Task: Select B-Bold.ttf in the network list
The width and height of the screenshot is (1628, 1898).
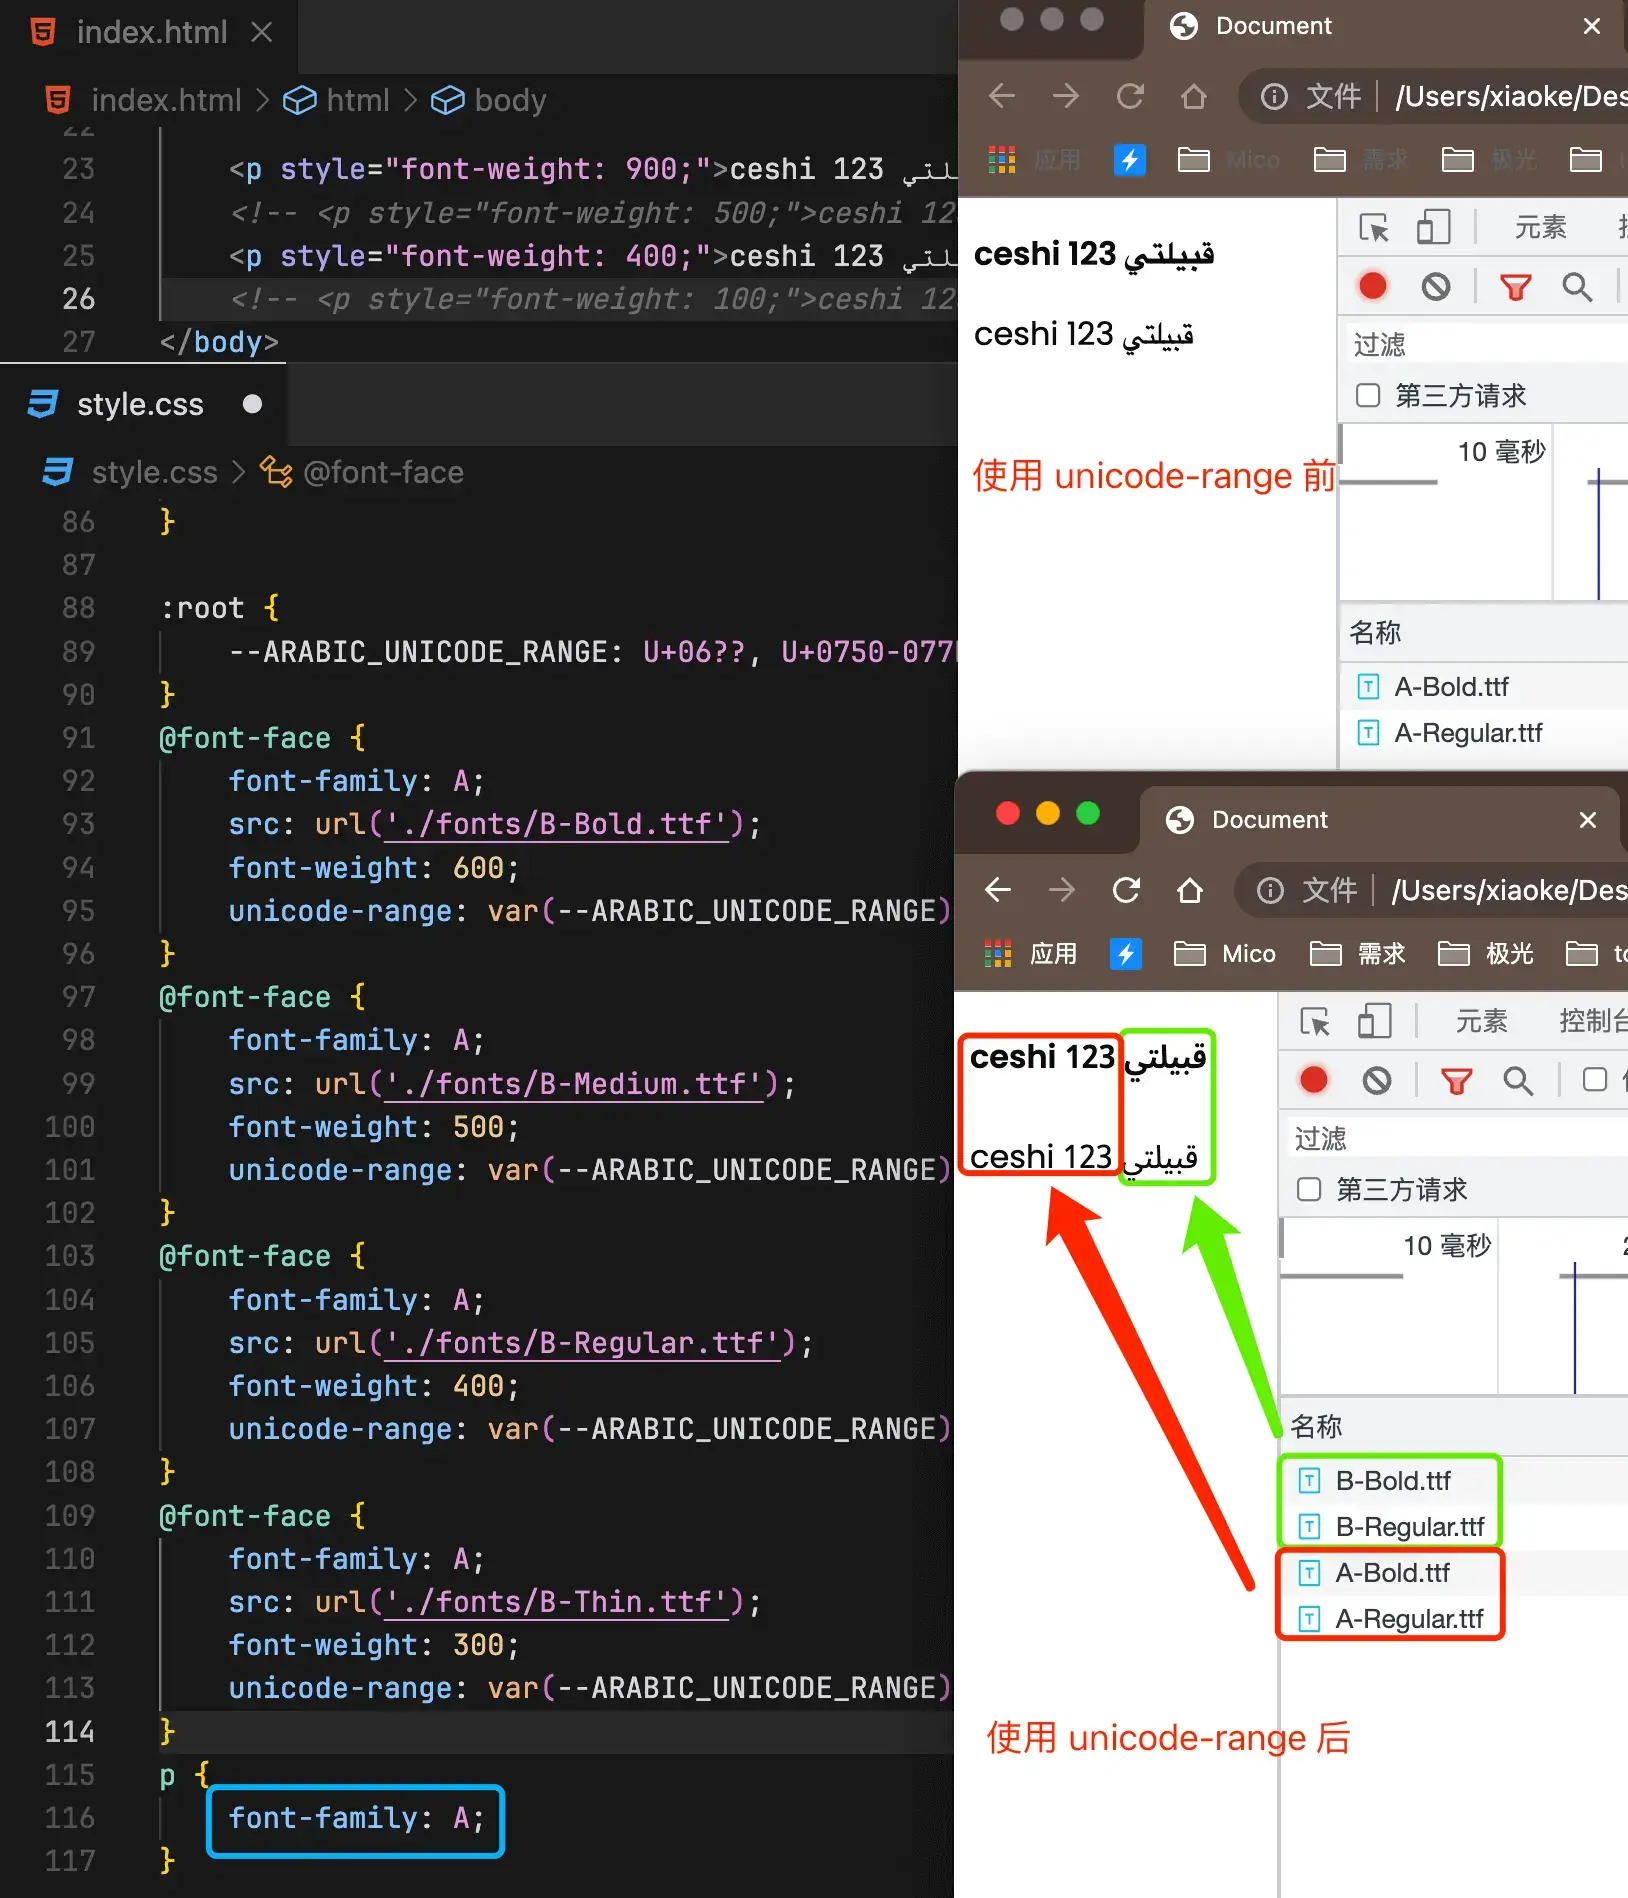Action: coord(1392,1481)
